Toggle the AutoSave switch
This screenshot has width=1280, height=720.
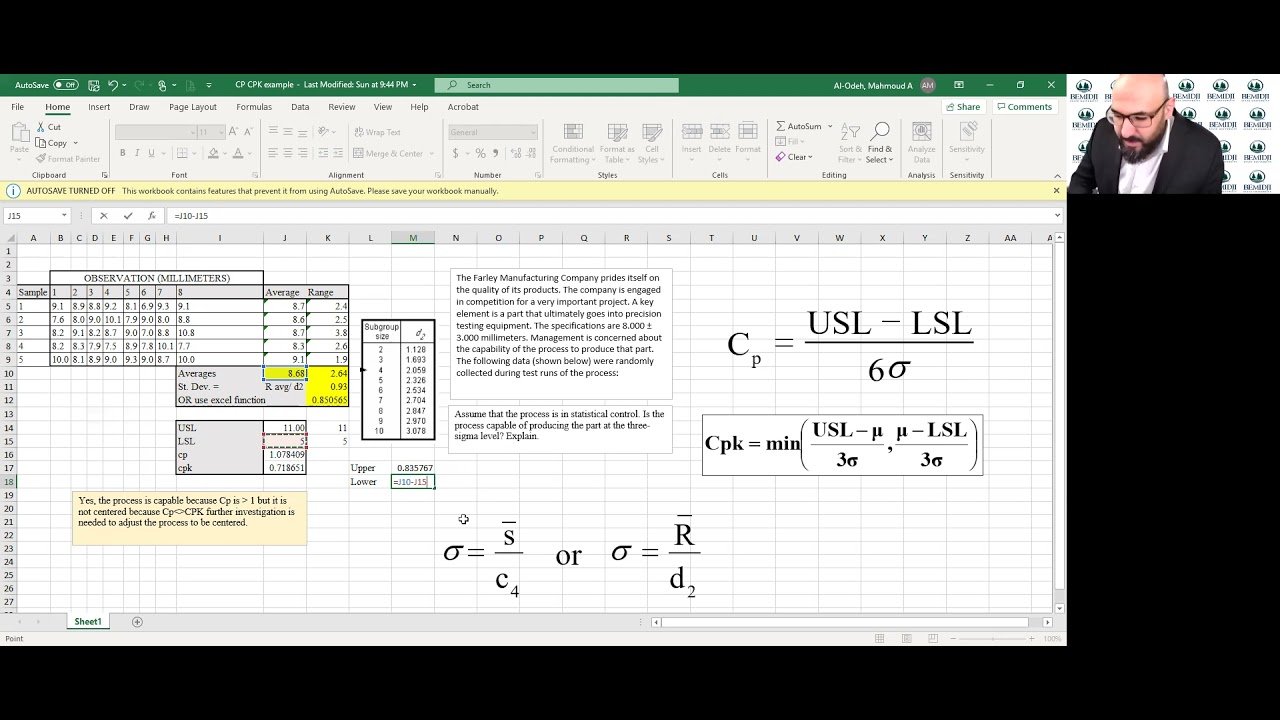[x=66, y=85]
